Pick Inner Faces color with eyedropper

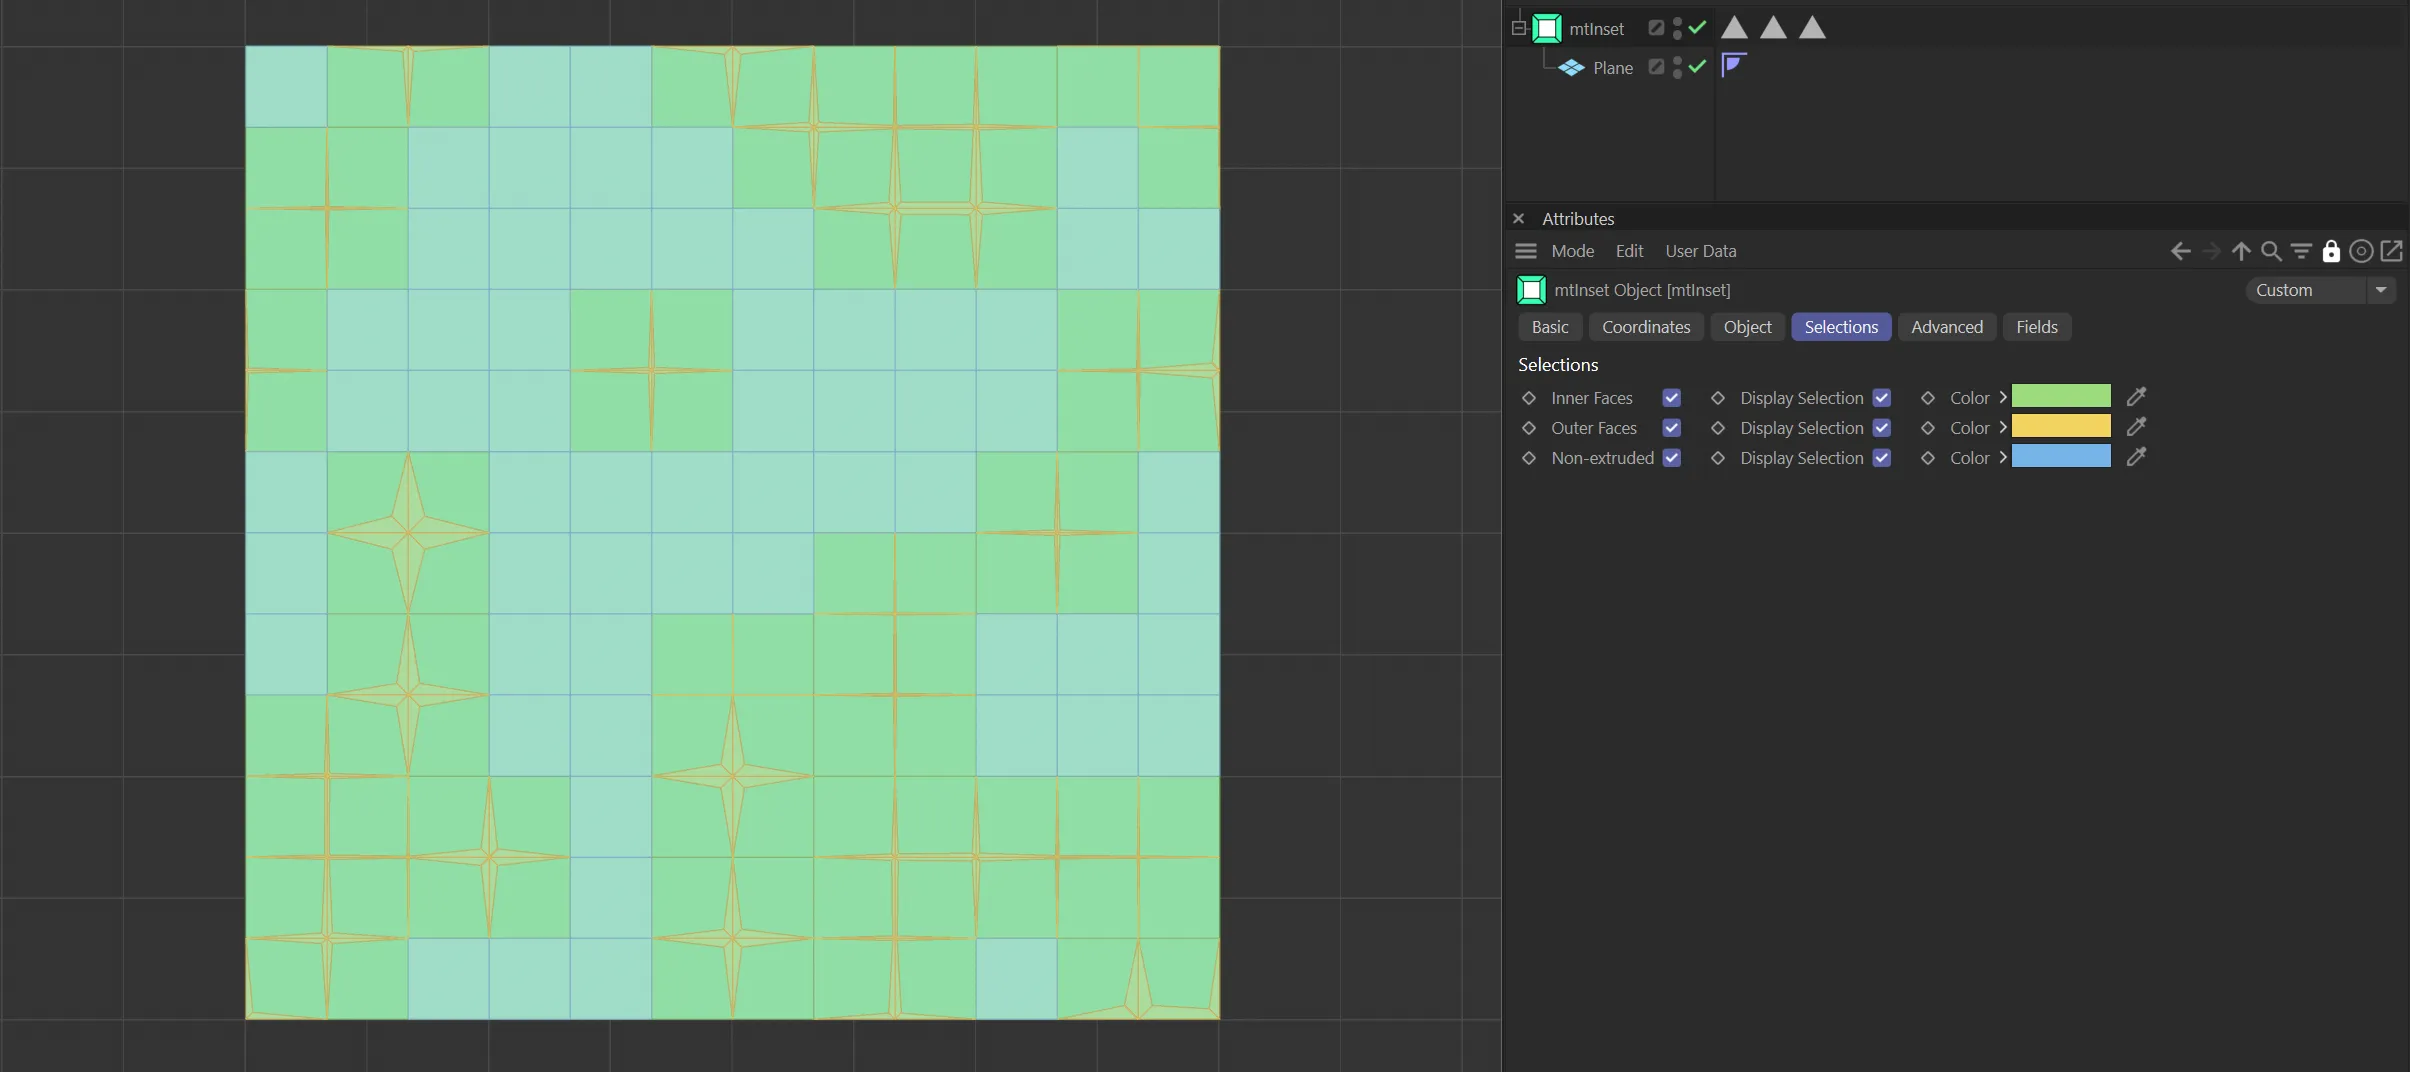pos(2136,397)
